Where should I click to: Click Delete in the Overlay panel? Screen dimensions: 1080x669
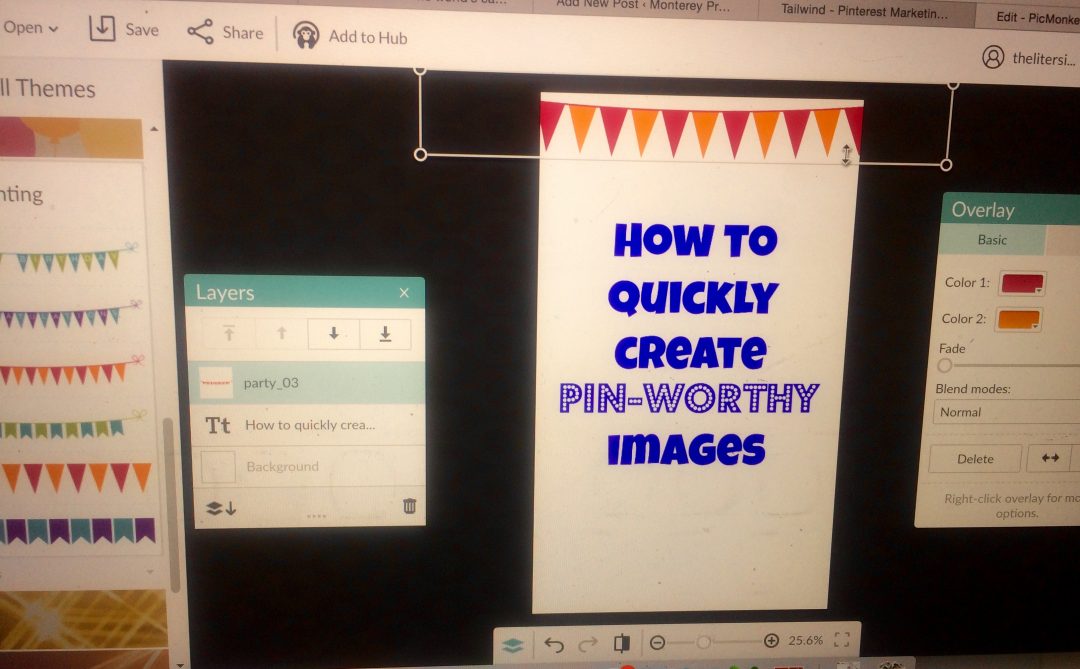(974, 459)
